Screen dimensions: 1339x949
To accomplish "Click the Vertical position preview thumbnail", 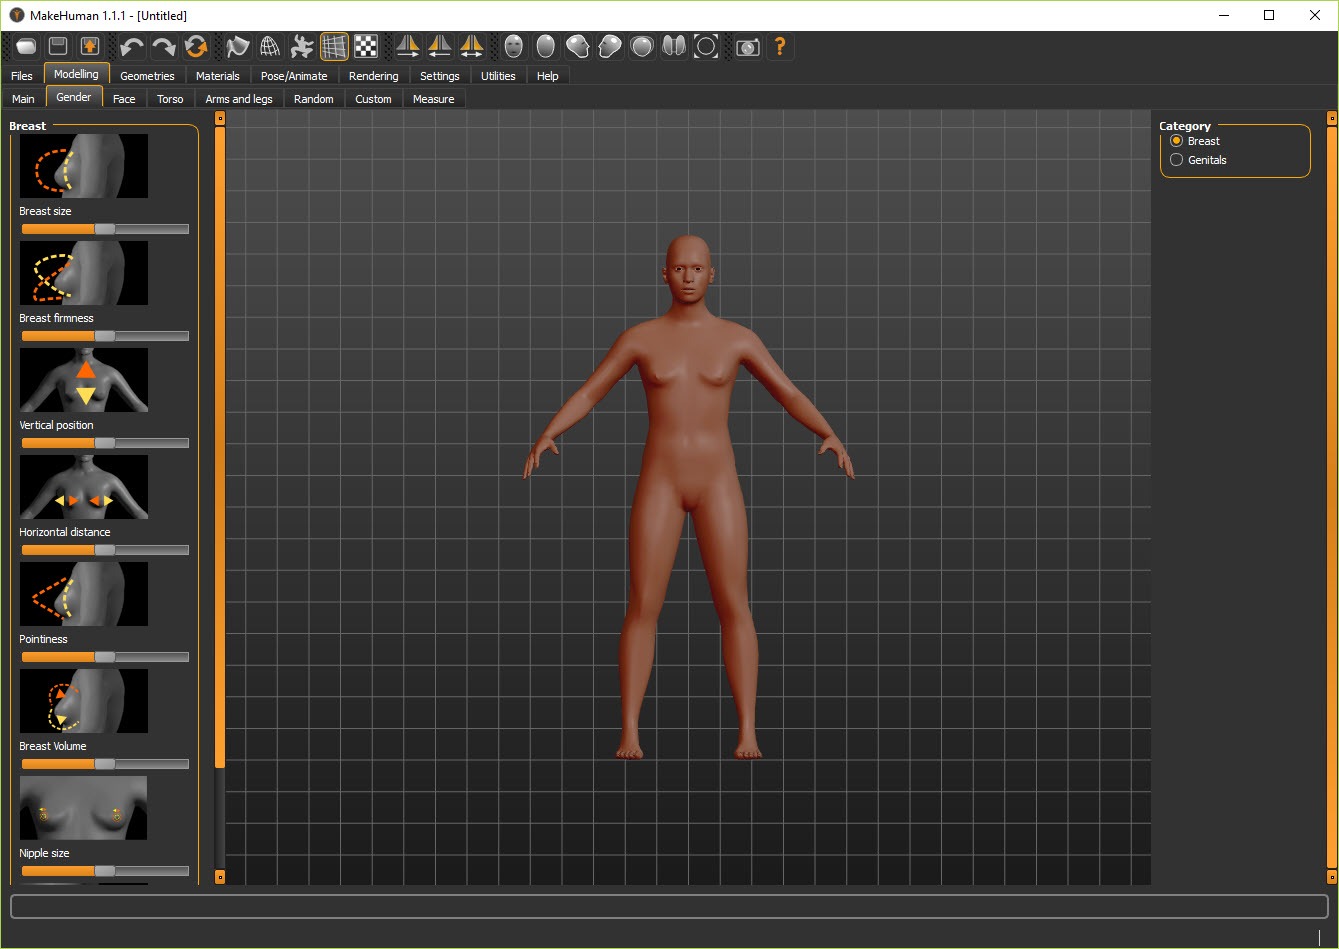I will [x=84, y=380].
